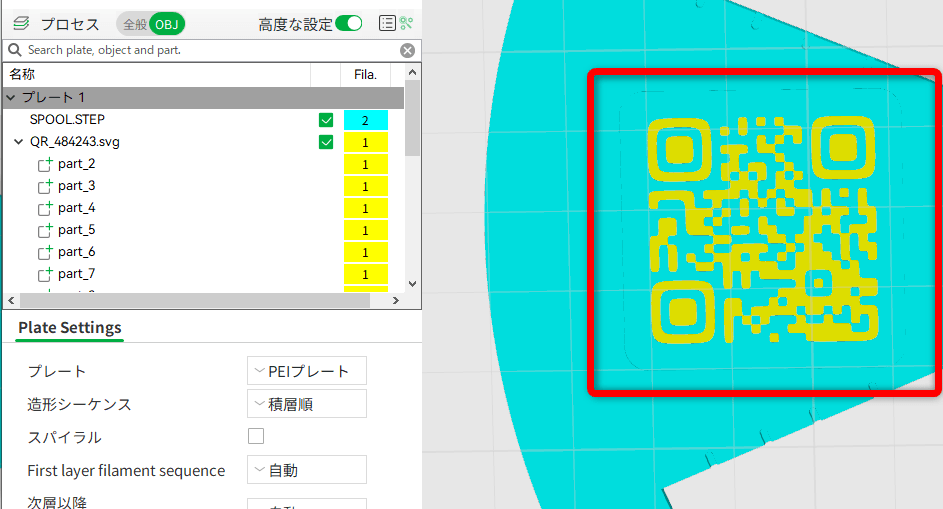Open the プレート PEIプレート dropdown
Viewport: 943px width, 509px height.
tap(307, 371)
